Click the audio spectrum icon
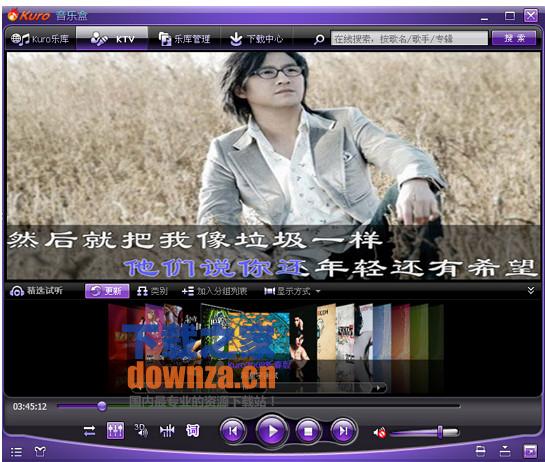The height and width of the screenshot is (462, 545). [167, 431]
